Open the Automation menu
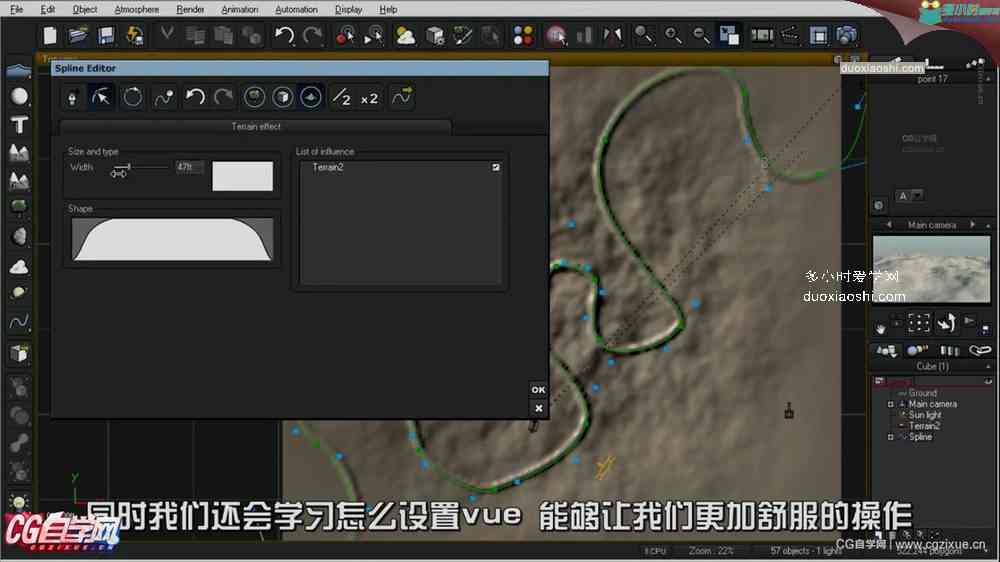 coord(296,10)
